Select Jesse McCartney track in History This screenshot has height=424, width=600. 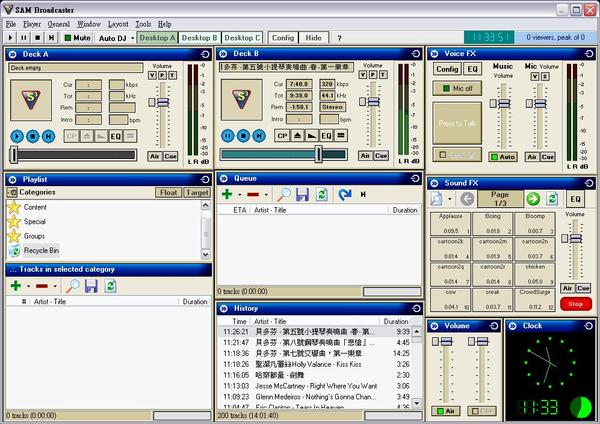316,386
